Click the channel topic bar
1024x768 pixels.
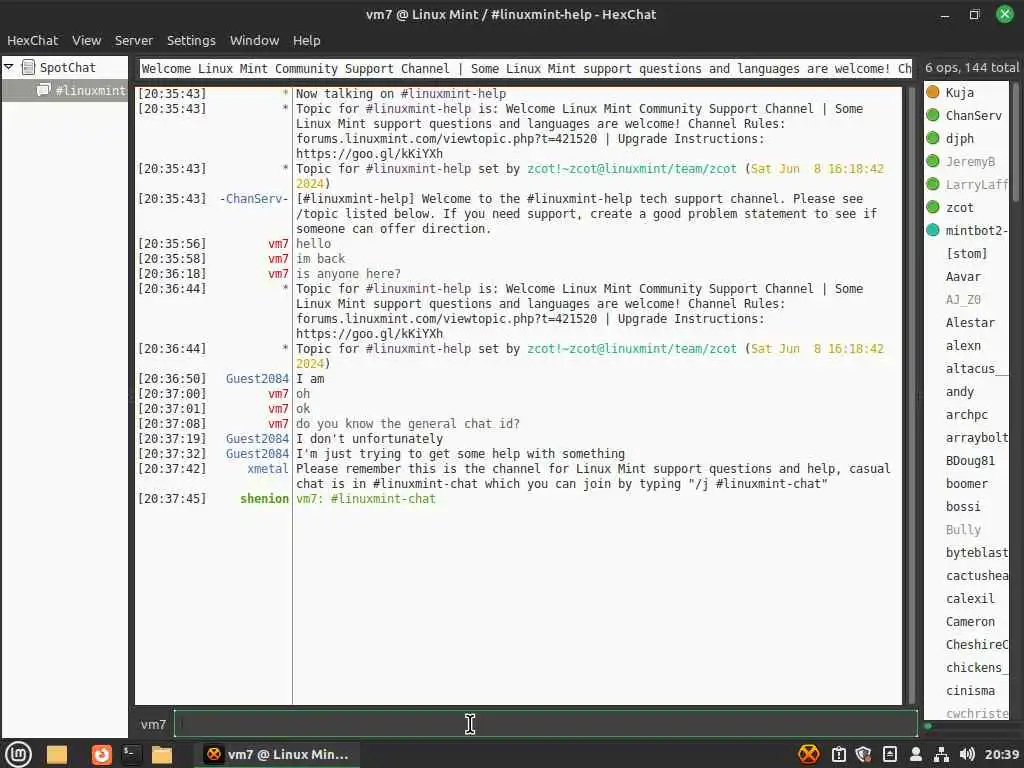[x=526, y=69]
